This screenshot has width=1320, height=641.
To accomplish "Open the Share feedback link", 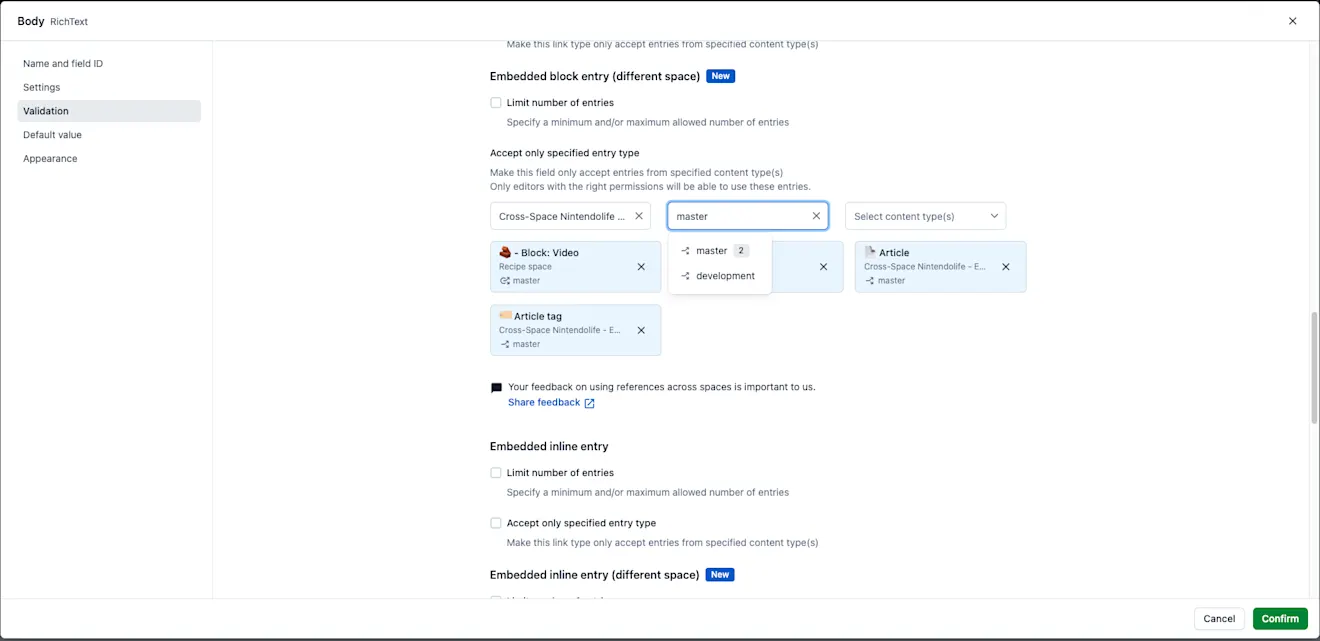I will pos(544,403).
